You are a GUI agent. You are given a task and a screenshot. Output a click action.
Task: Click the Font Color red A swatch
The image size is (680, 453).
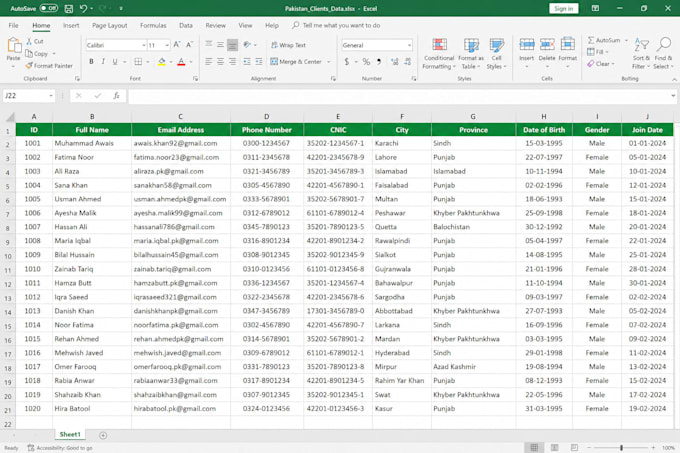coord(181,62)
